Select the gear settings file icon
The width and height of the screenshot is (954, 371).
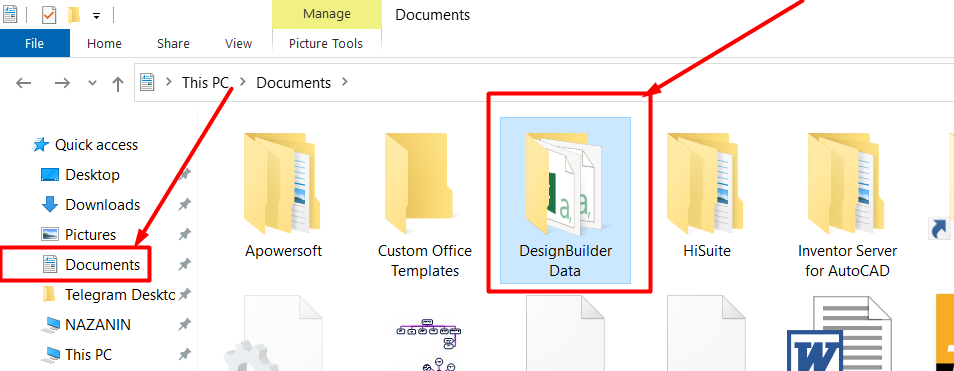(x=273, y=333)
